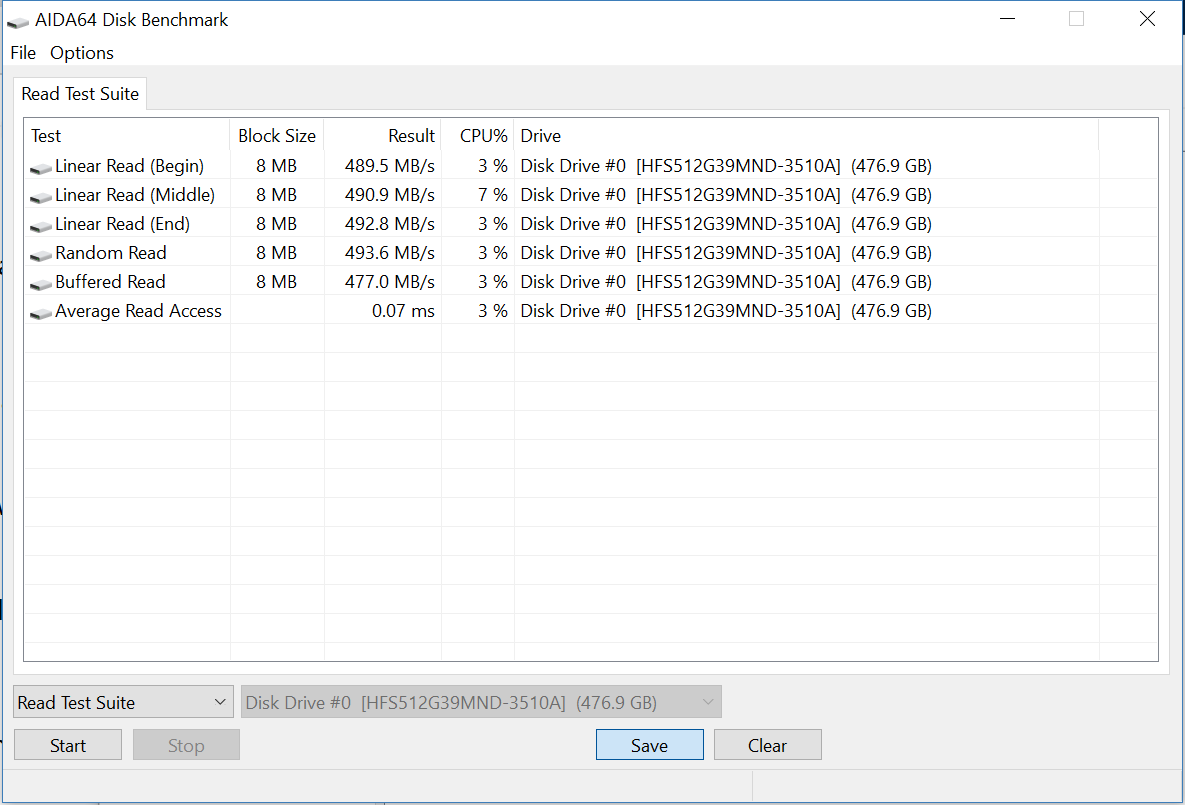Click the 490.9 MB/s result value

(390, 195)
